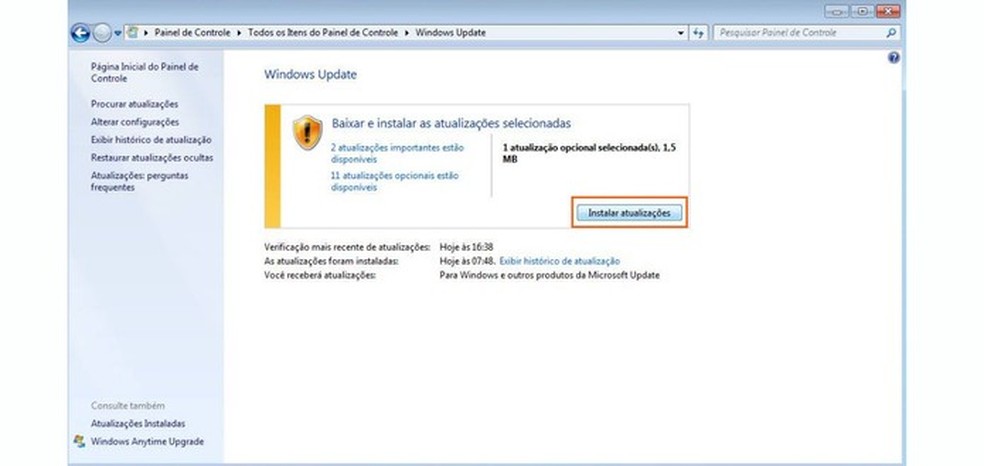This screenshot has height=466, width=984.
Task: Select Painel de Controle breadcrumb
Action: [192, 33]
